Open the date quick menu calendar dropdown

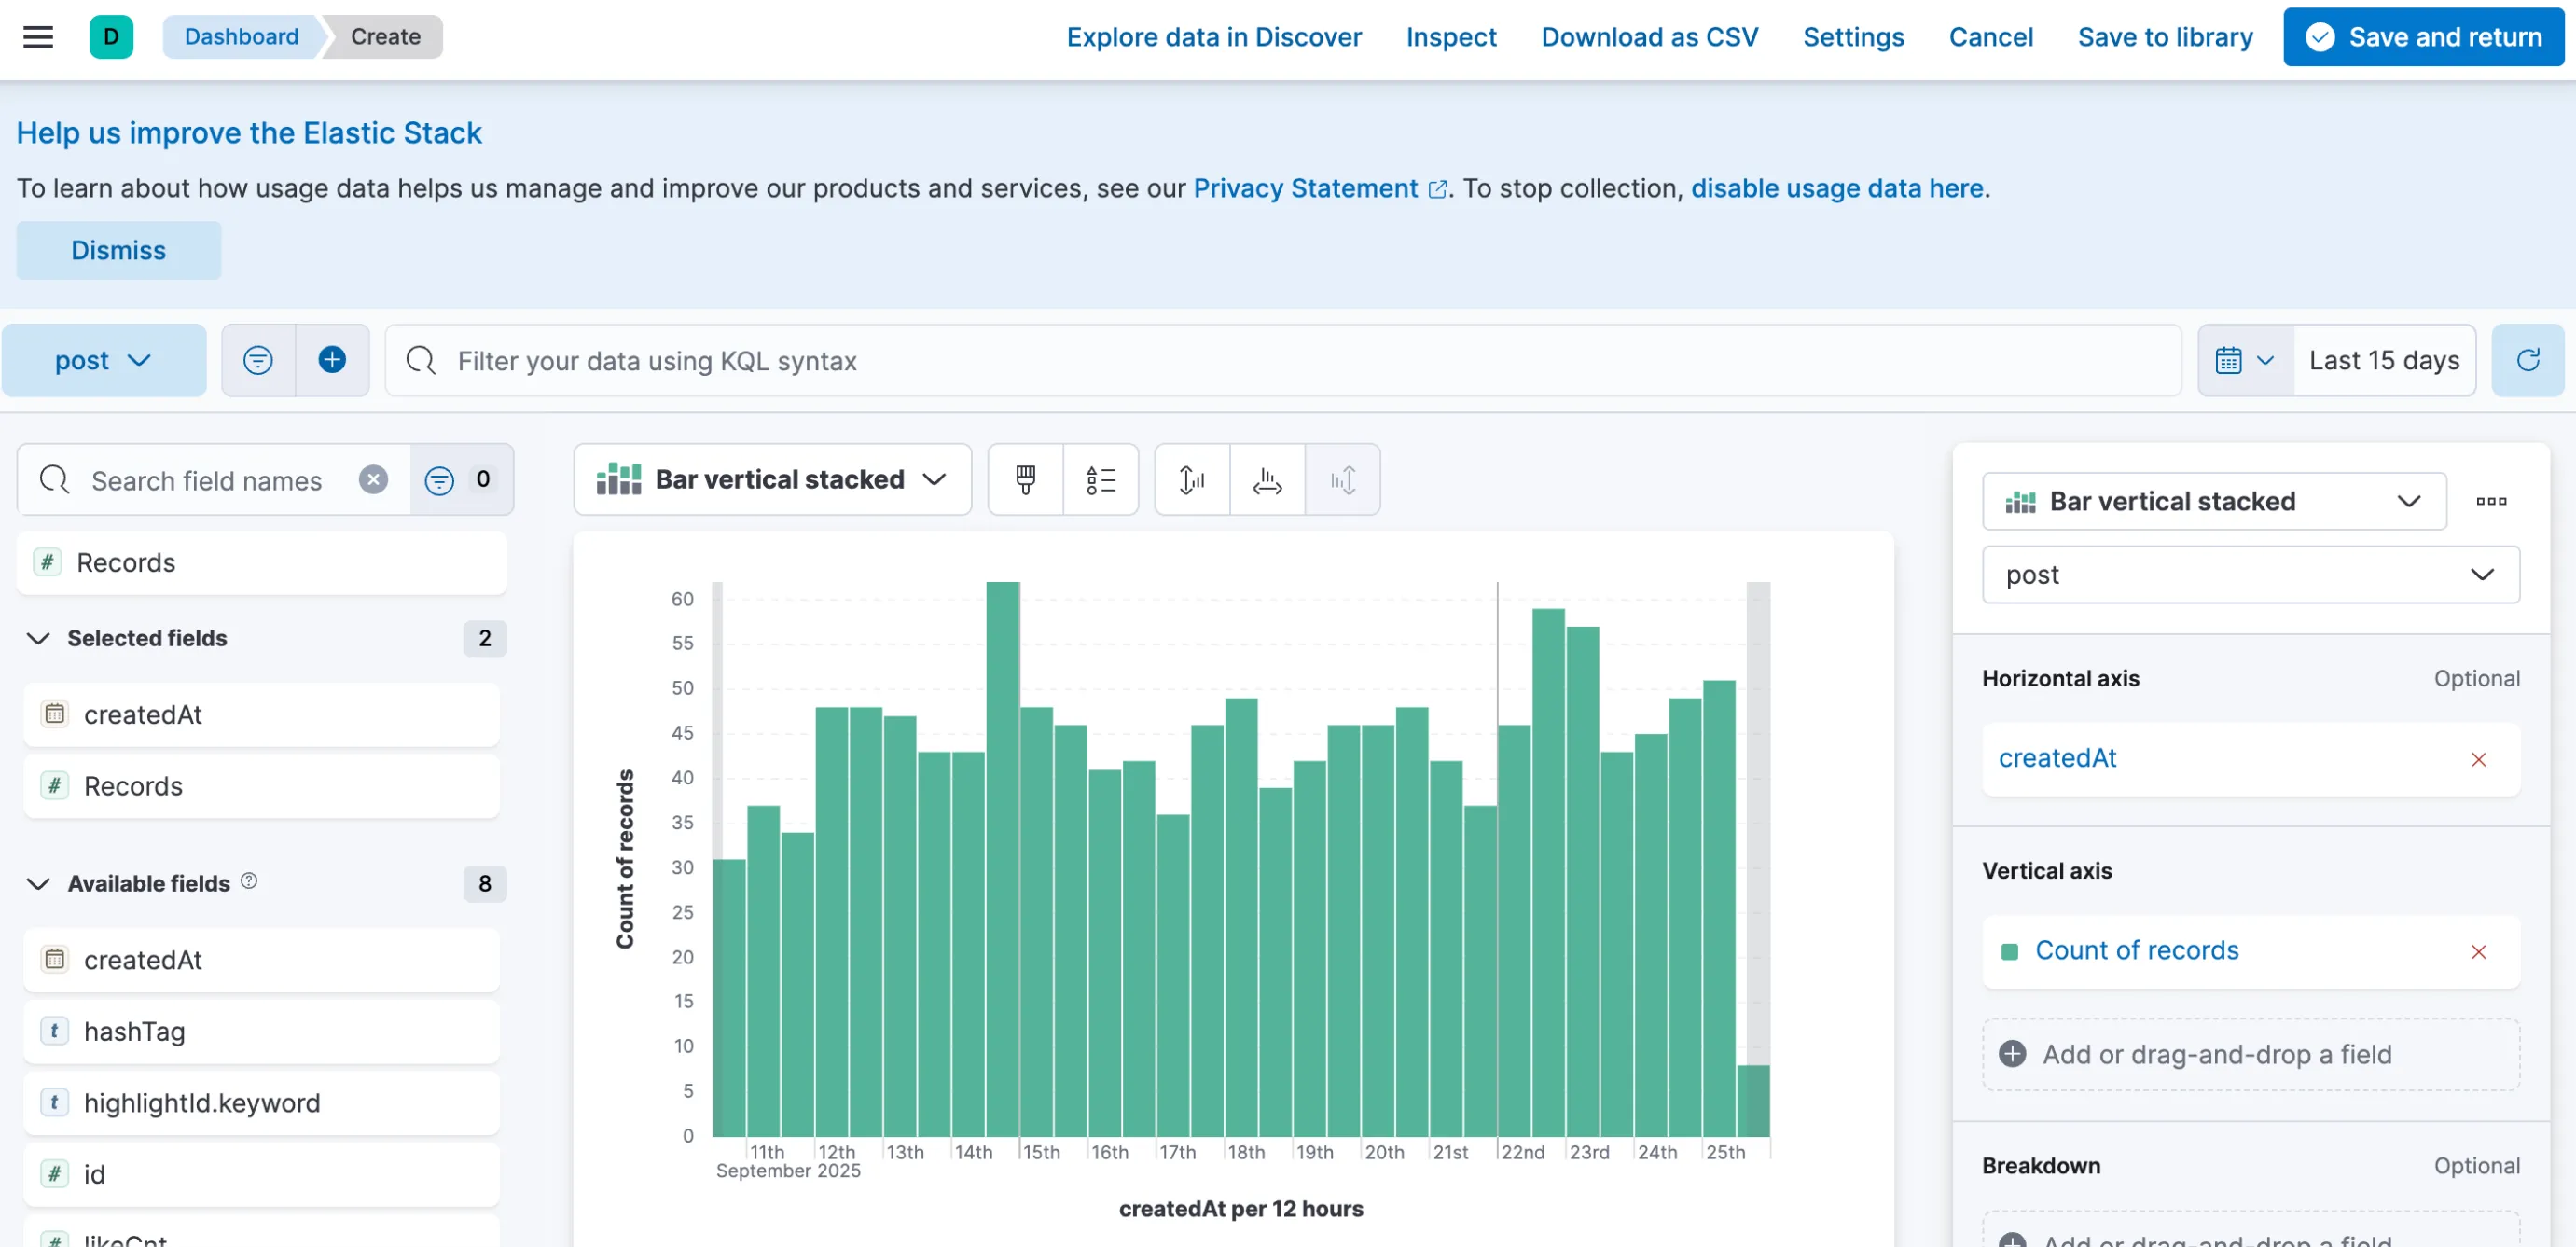click(x=2245, y=360)
